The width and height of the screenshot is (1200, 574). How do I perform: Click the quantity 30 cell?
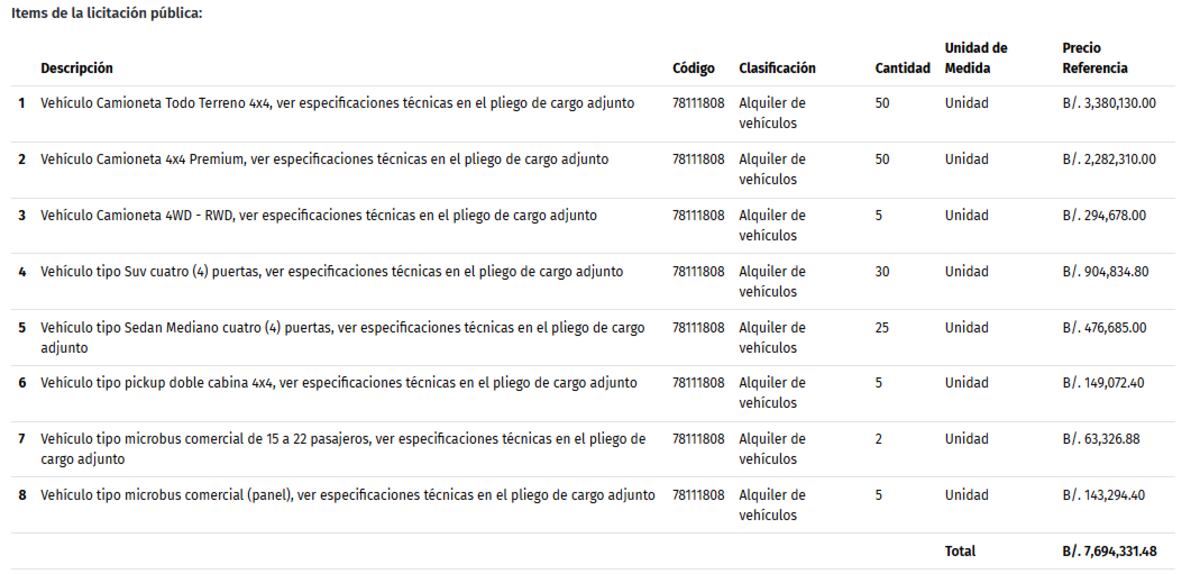882,271
